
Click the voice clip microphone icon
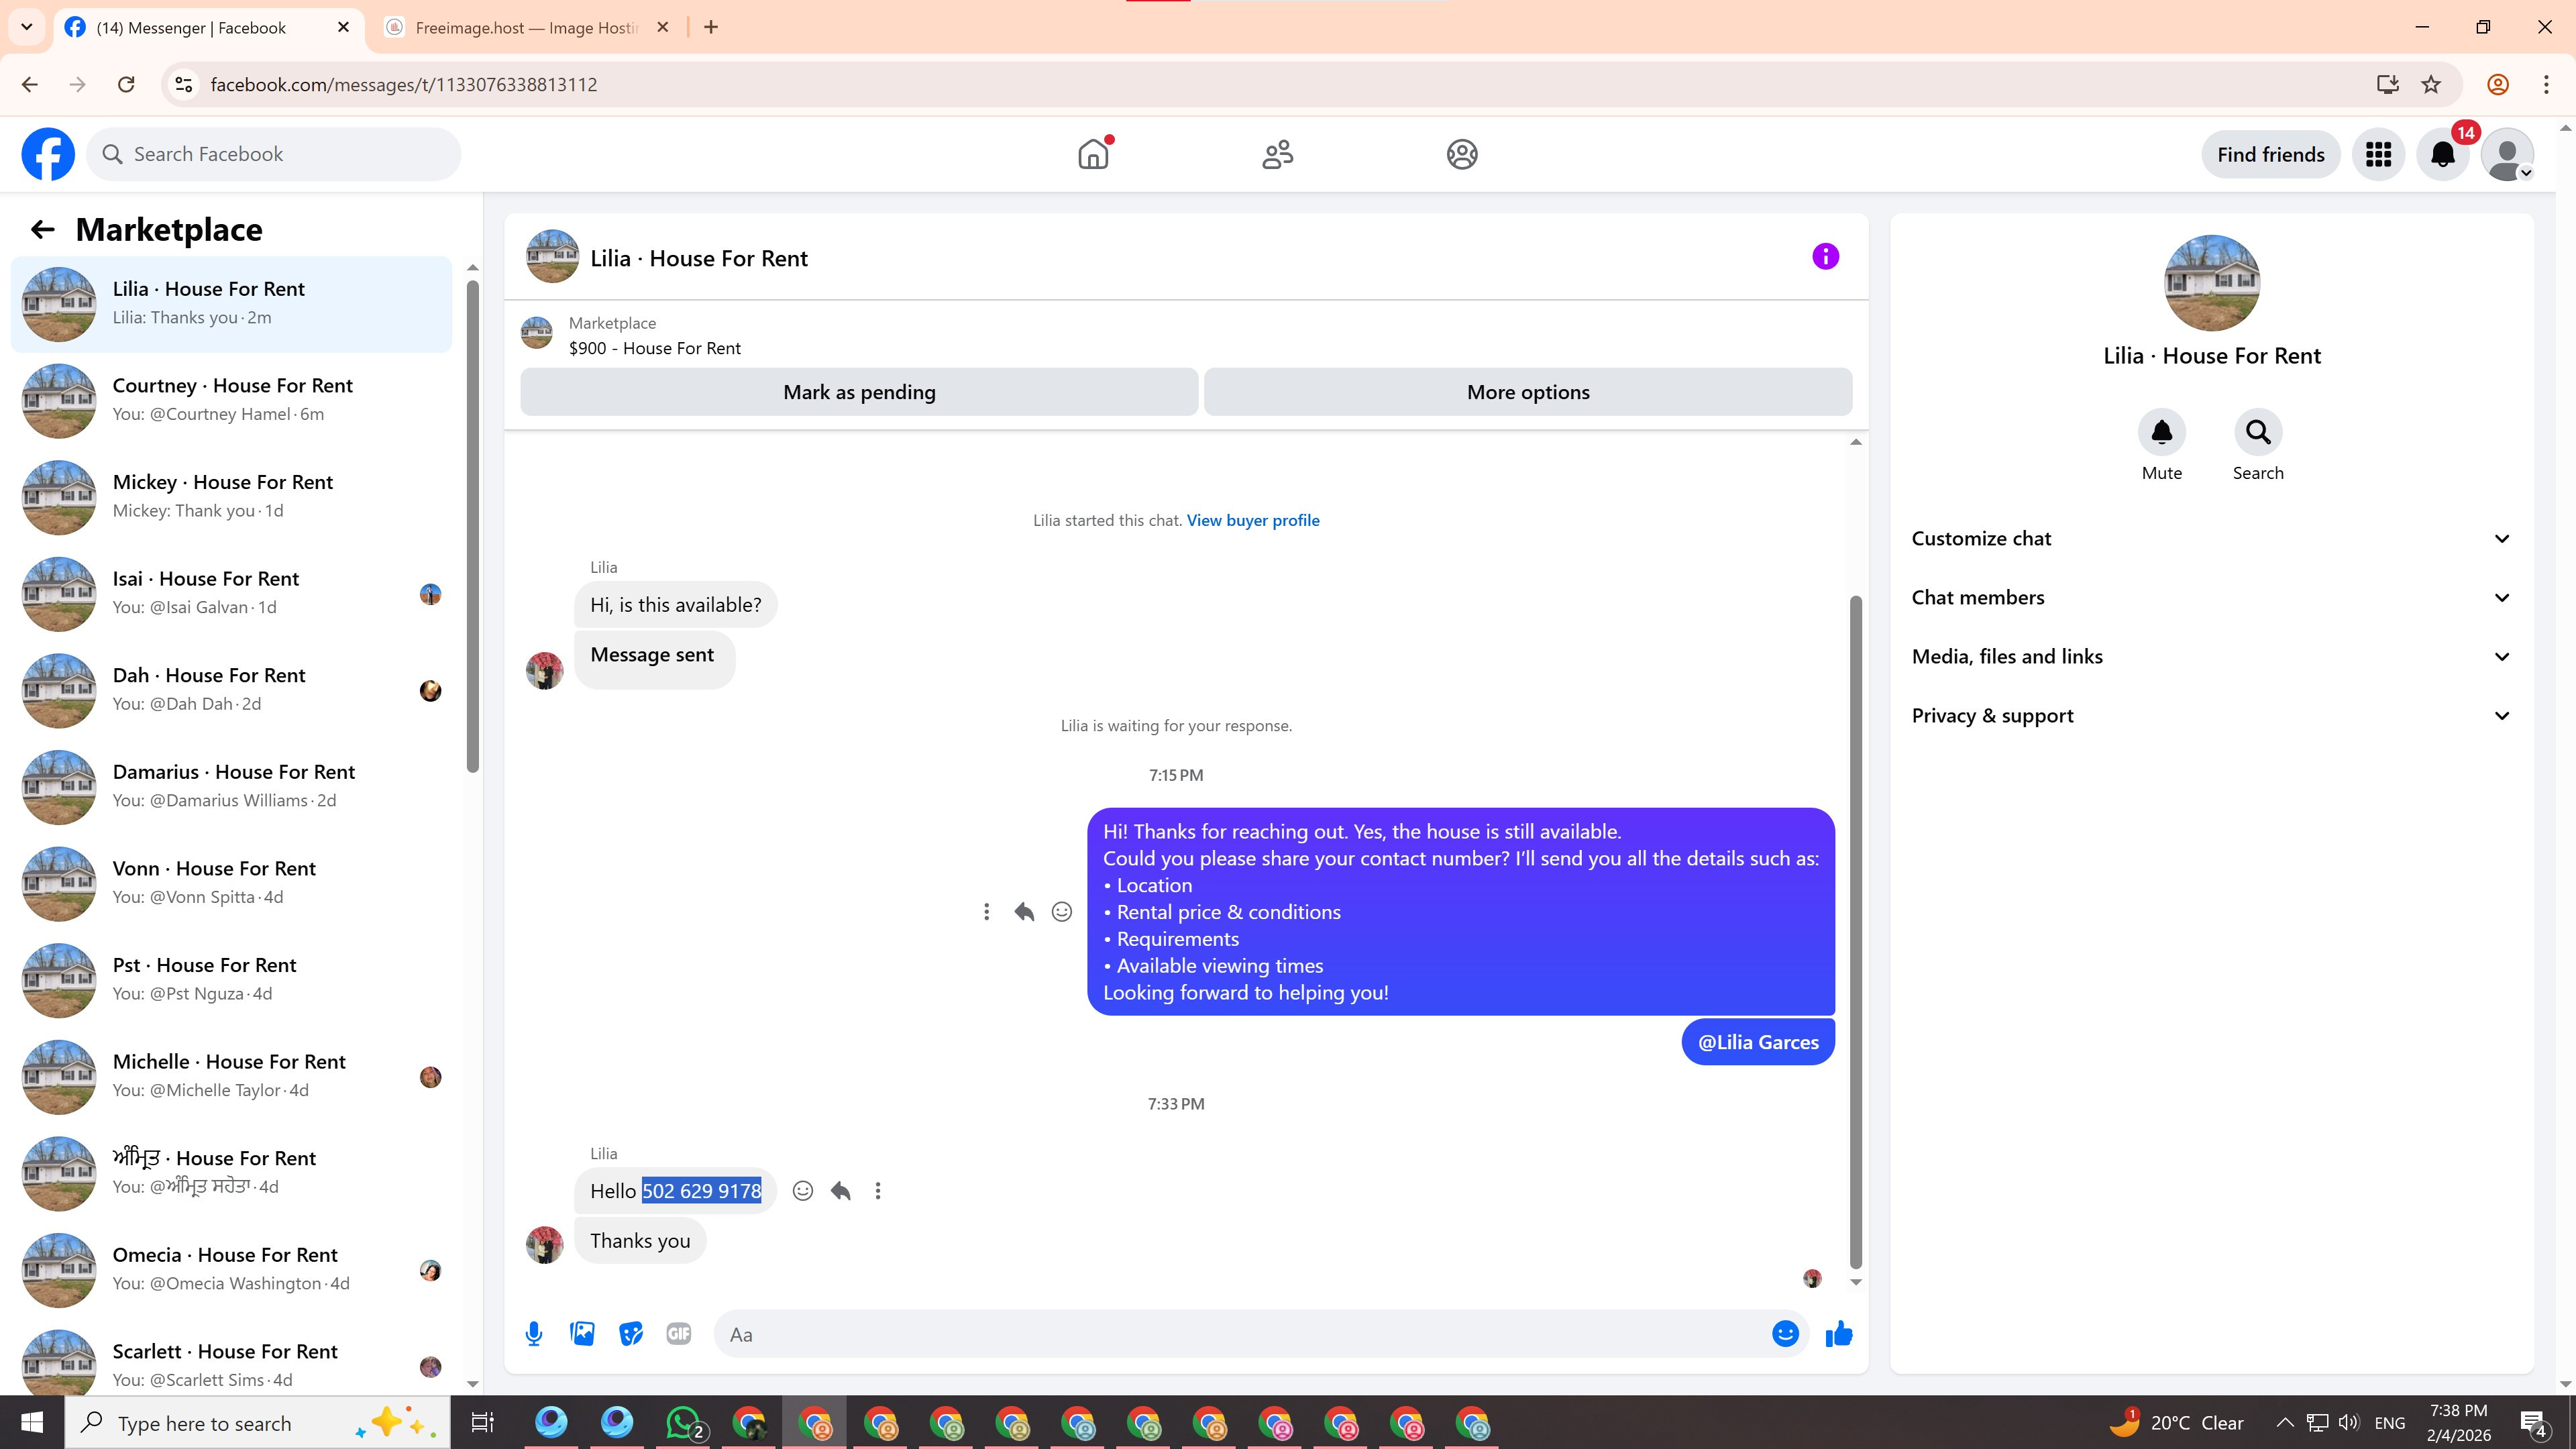pyautogui.click(x=534, y=1334)
